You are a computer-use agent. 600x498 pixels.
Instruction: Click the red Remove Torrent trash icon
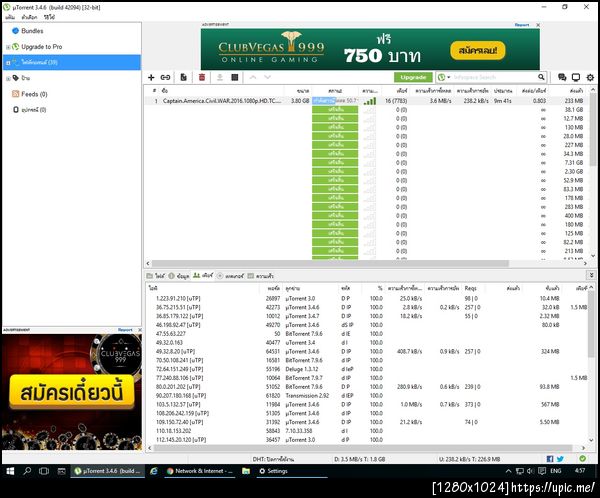(x=202, y=77)
